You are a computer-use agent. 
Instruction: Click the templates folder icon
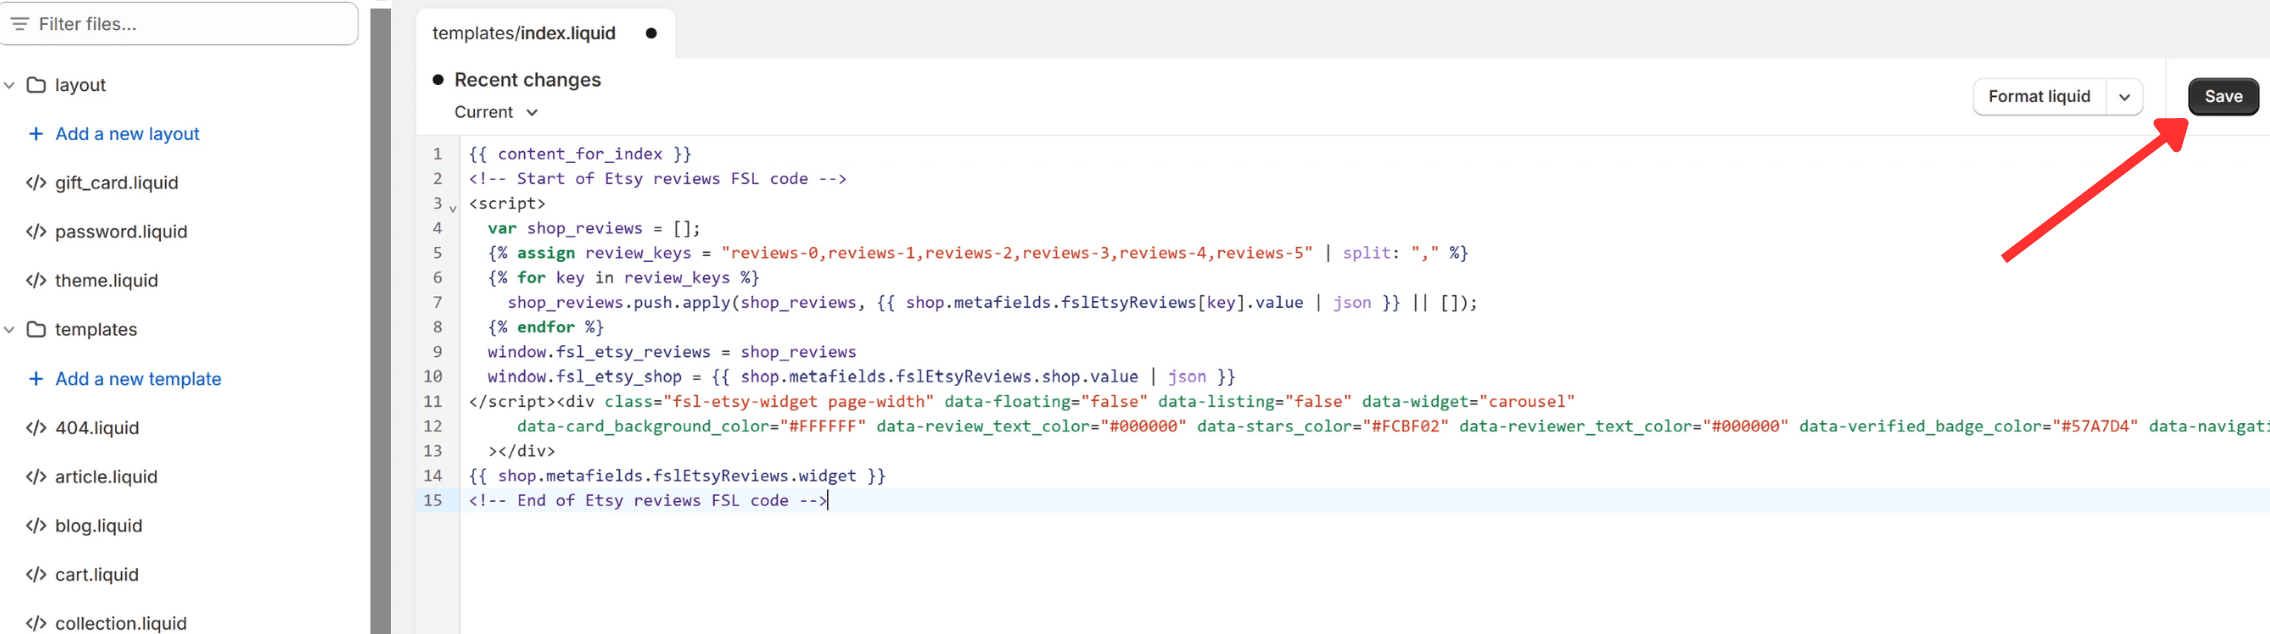[x=36, y=329]
